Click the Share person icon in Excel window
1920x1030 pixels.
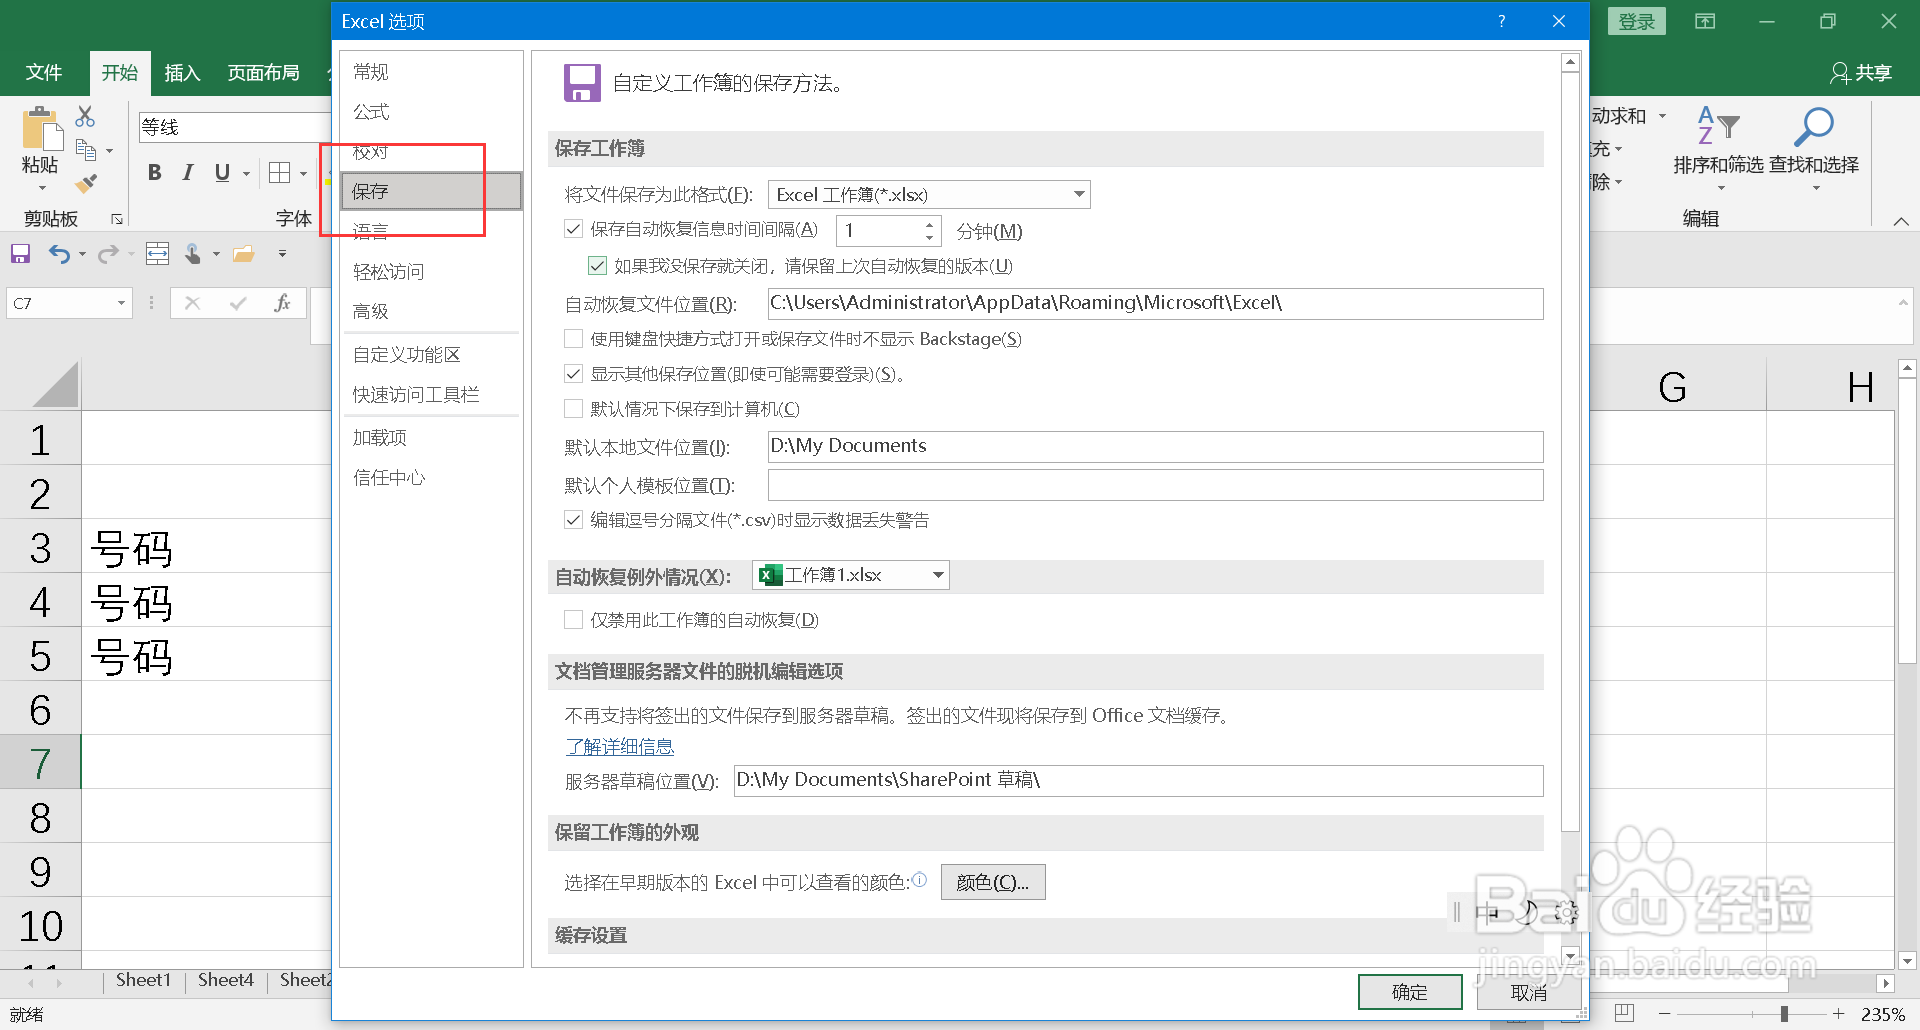pos(1839,72)
